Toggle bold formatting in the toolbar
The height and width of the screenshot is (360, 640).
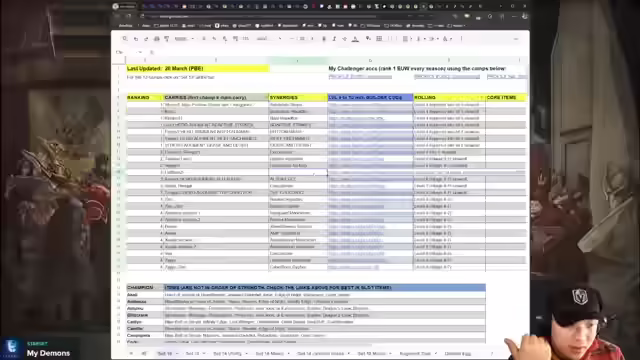[324, 39]
